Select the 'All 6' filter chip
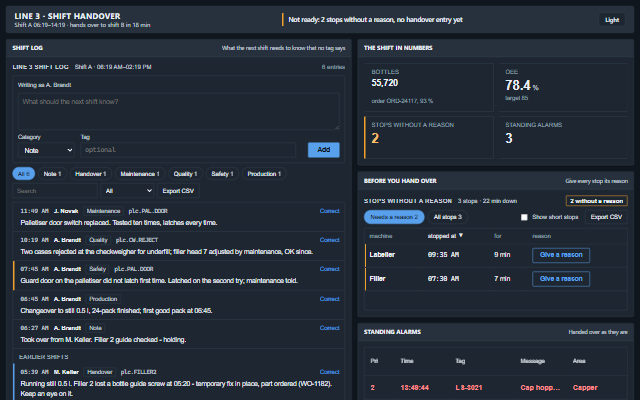The height and width of the screenshot is (400, 640). (24, 174)
